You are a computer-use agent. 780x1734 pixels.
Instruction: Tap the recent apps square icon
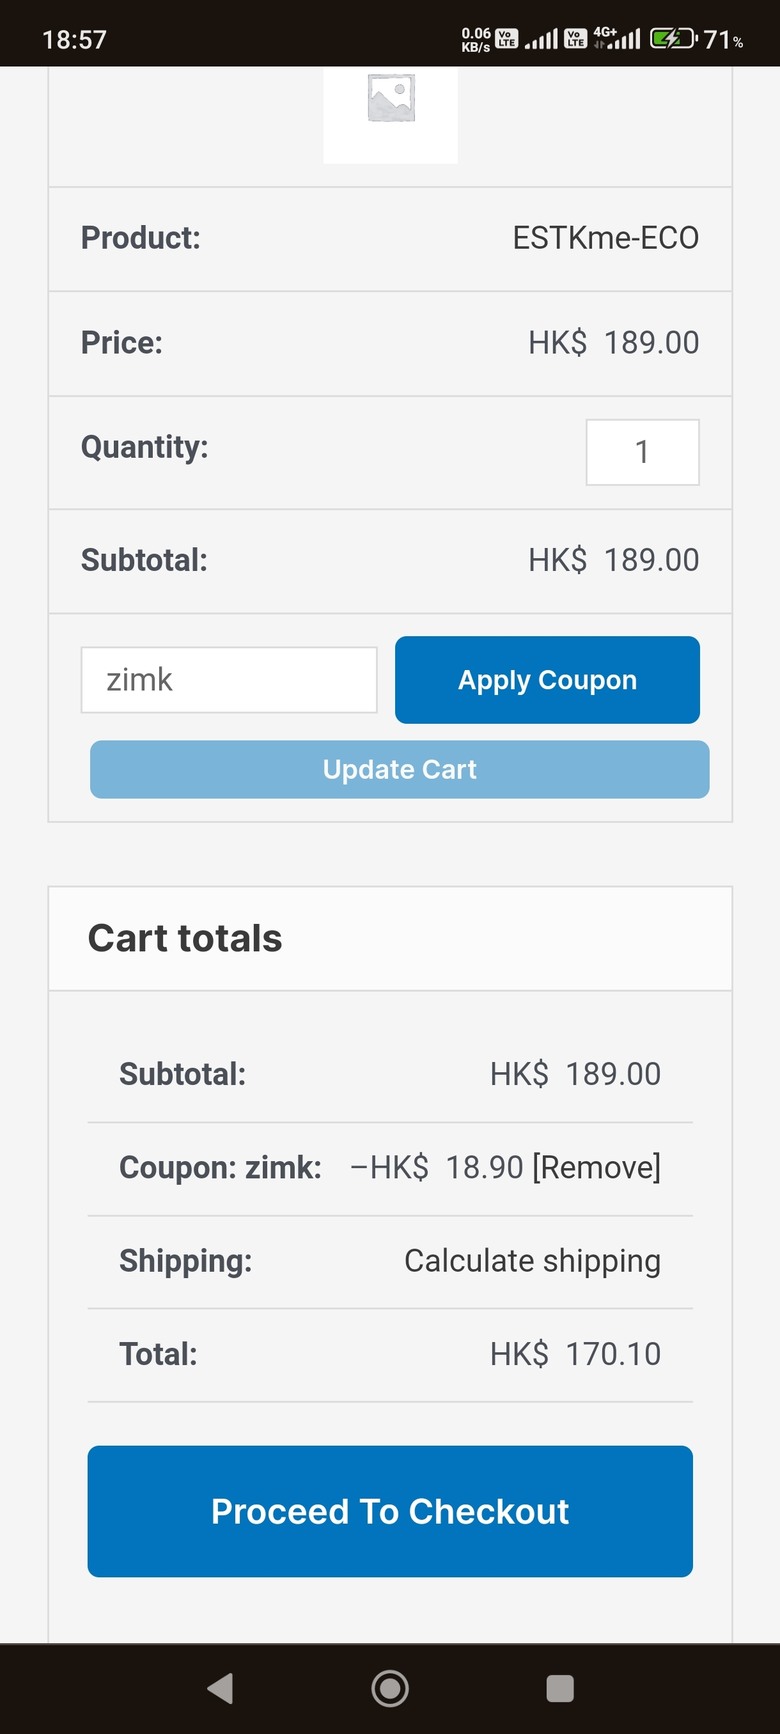pyautogui.click(x=560, y=1688)
